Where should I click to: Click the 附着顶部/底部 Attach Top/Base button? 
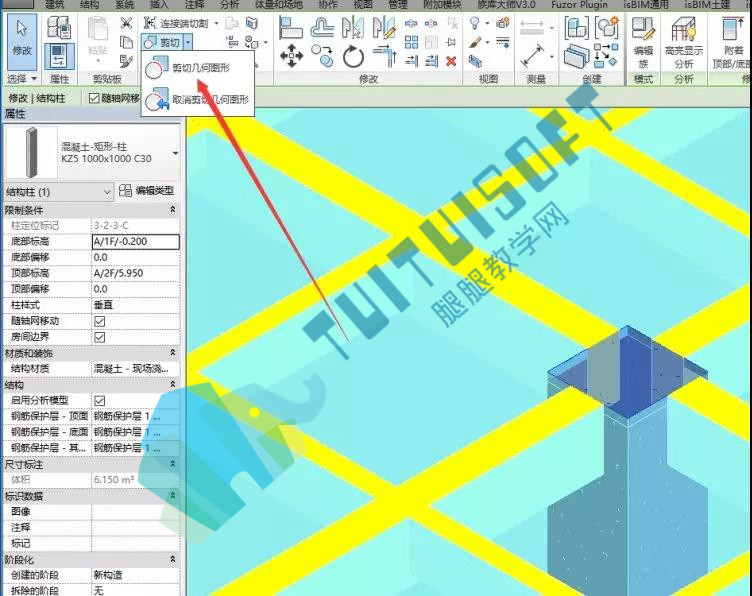click(x=732, y=42)
